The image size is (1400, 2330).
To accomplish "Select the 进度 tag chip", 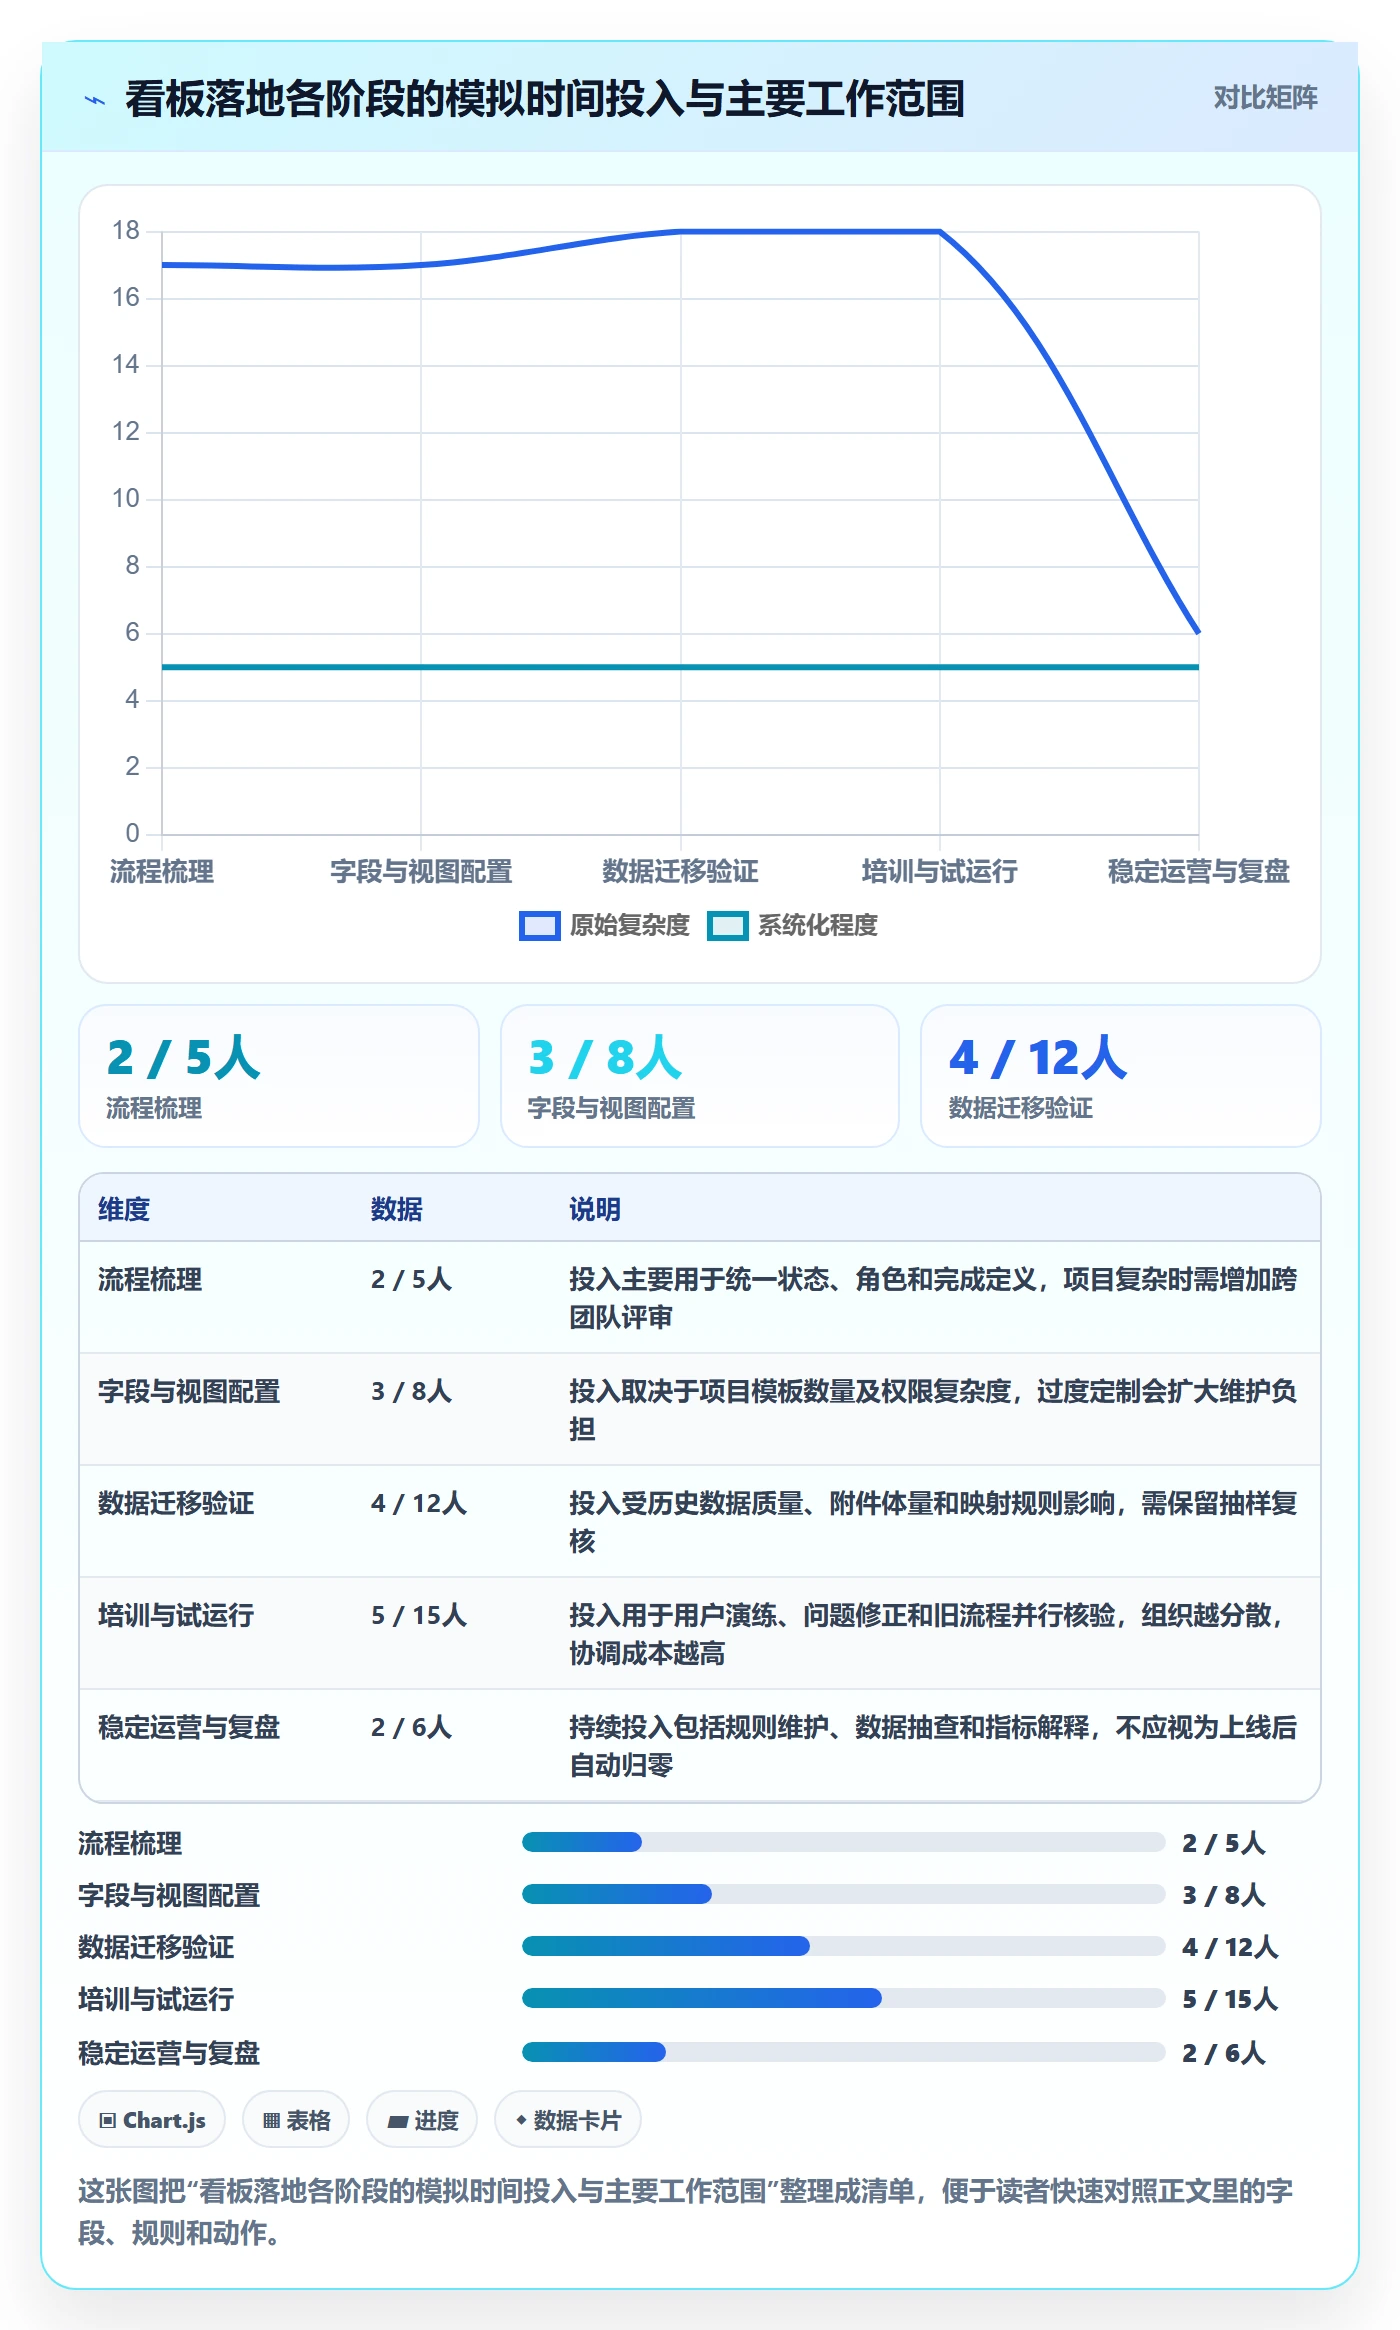I will 422,2119.
